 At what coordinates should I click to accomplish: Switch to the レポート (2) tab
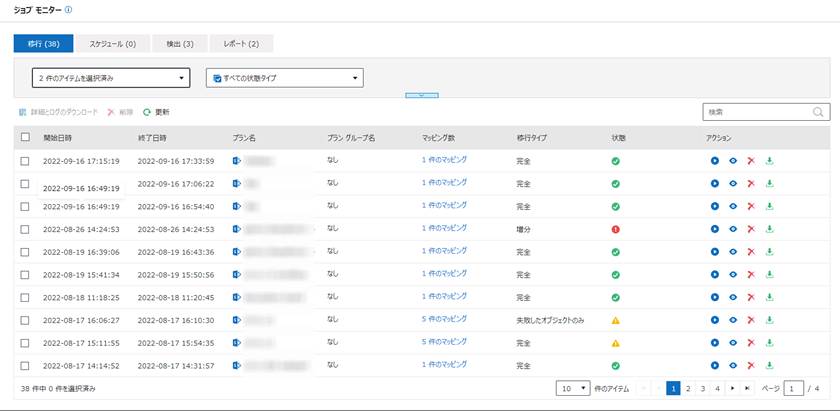(242, 44)
